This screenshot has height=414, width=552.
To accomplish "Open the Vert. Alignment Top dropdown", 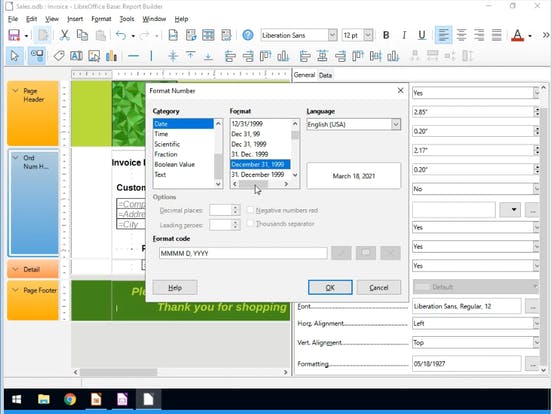I will pos(536,343).
